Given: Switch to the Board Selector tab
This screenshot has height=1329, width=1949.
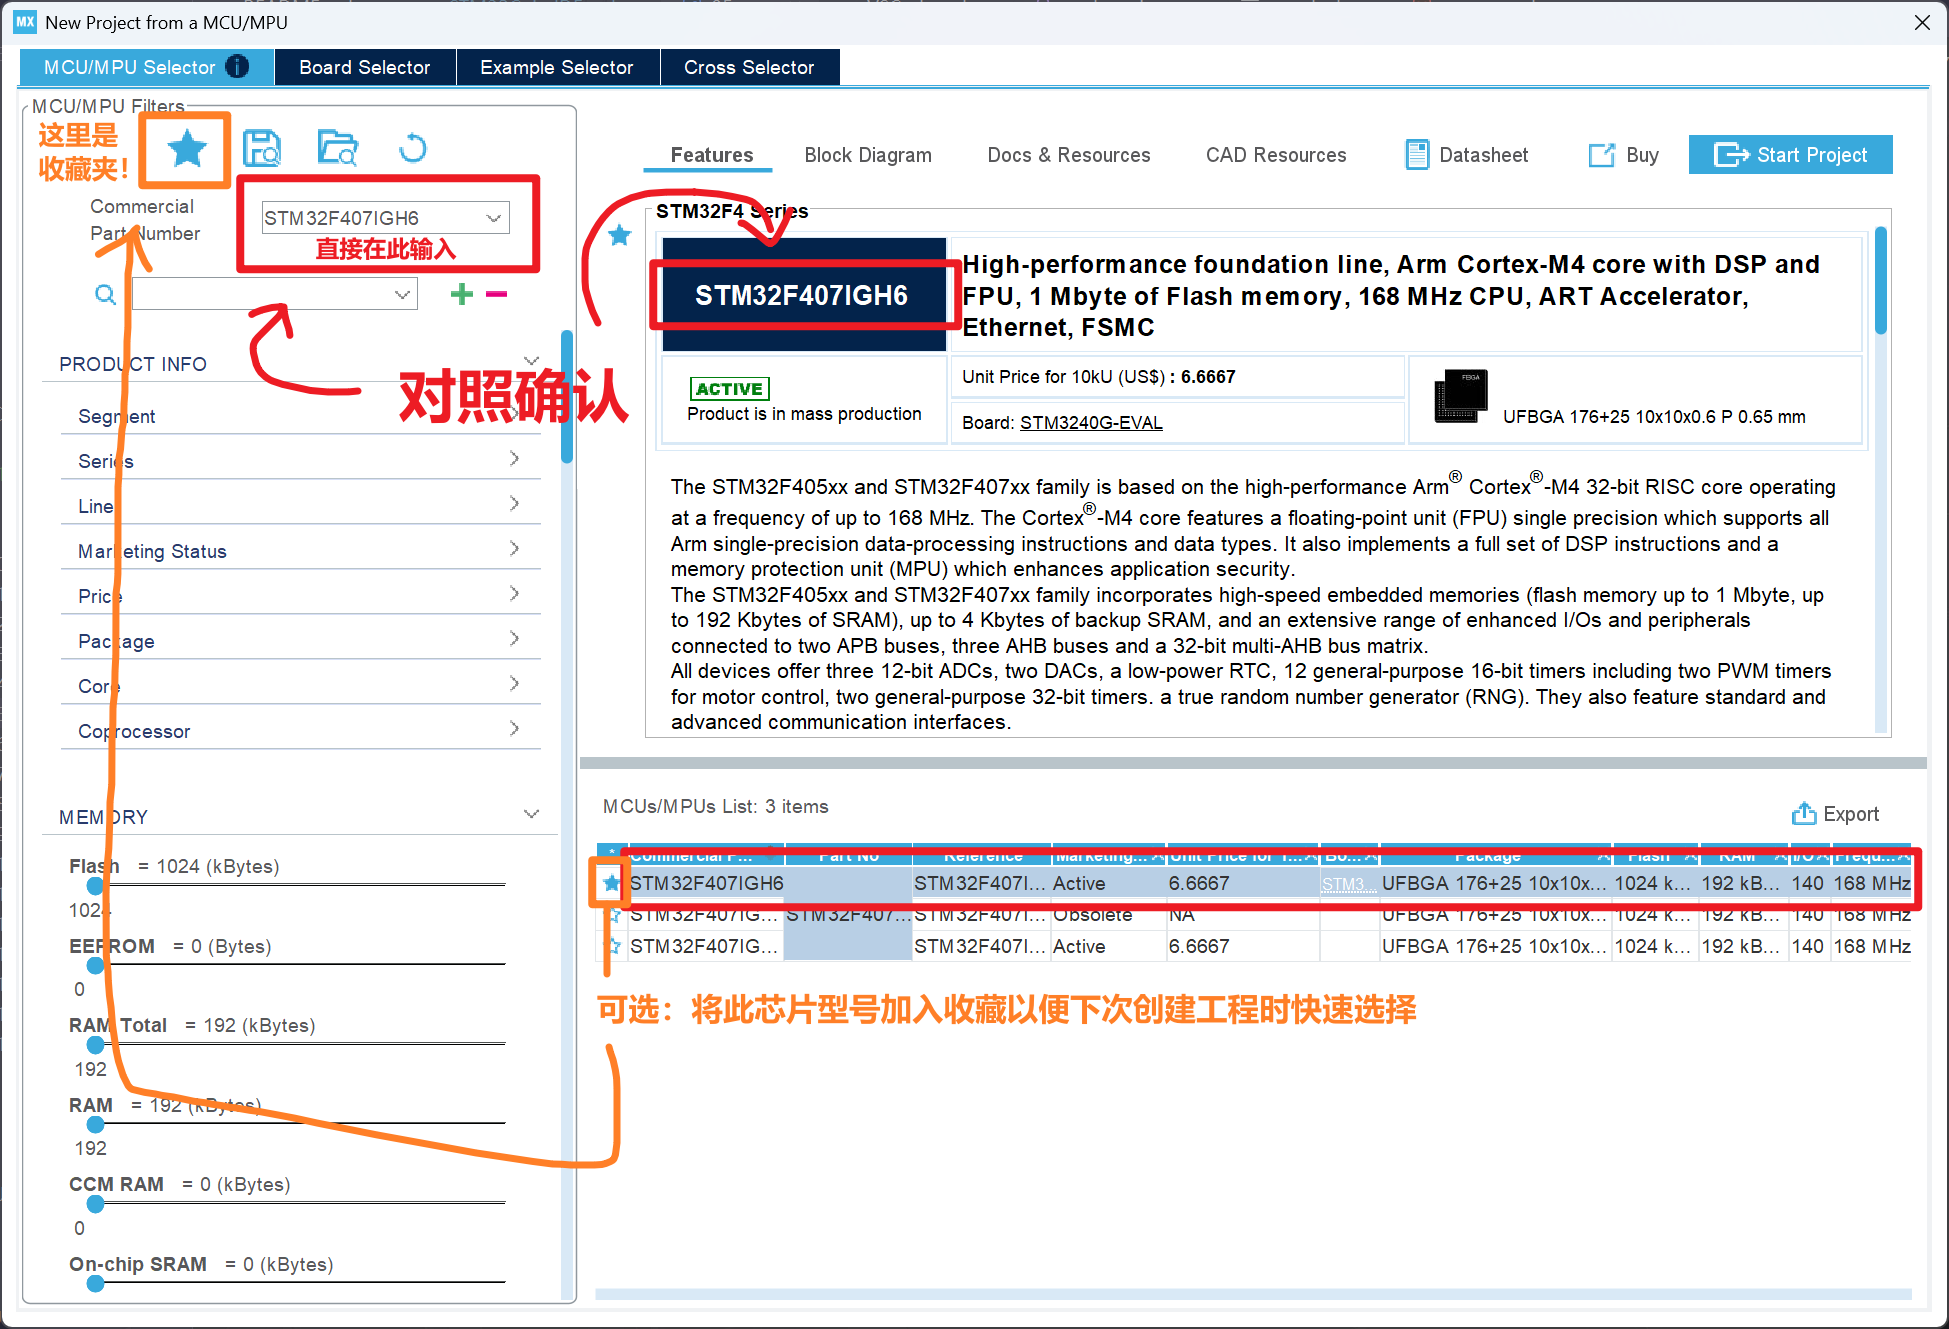Looking at the screenshot, I should click(x=364, y=67).
